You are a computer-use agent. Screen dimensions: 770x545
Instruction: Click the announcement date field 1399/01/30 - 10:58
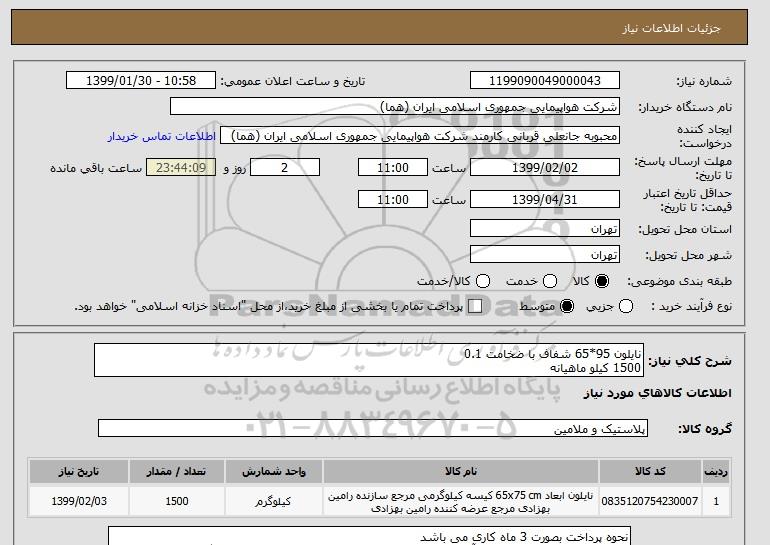[141, 81]
